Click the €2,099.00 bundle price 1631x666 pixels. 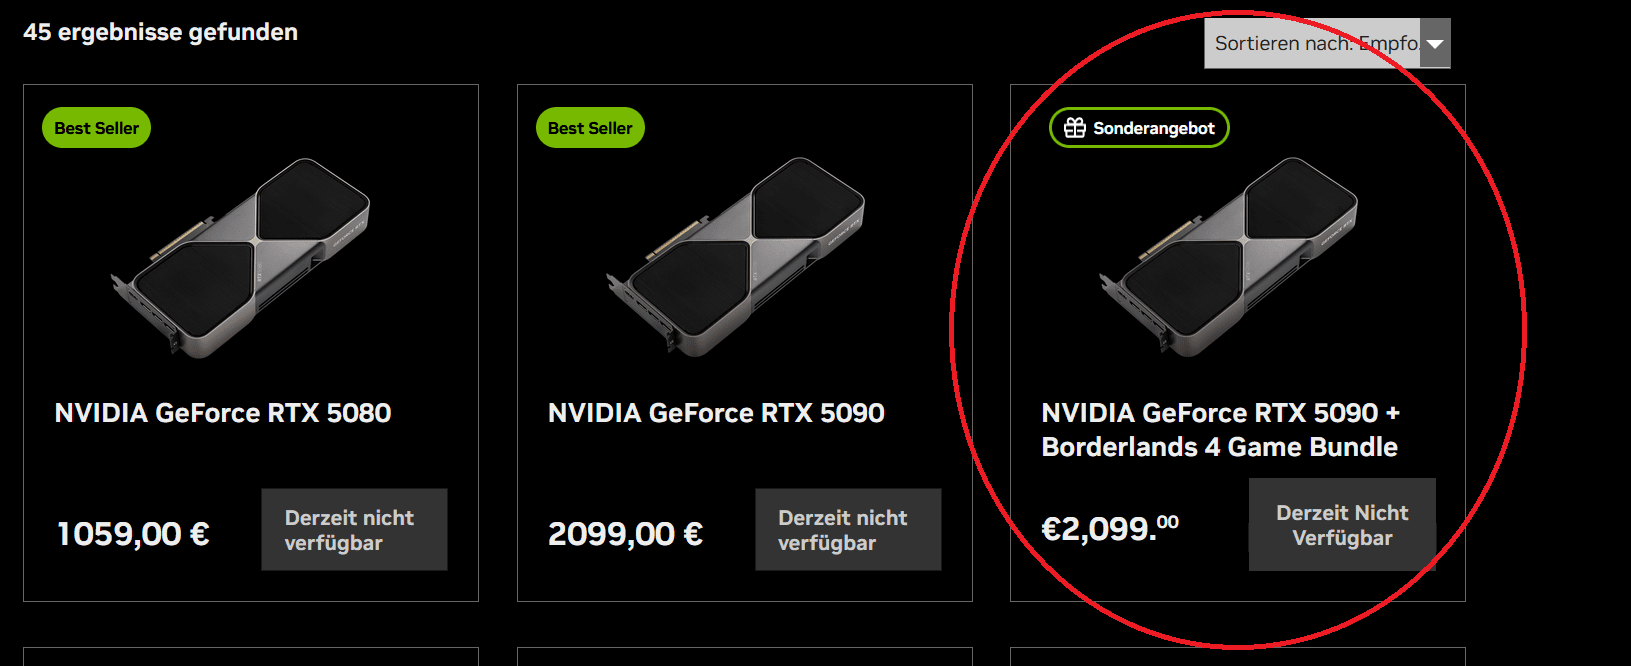coord(1110,528)
